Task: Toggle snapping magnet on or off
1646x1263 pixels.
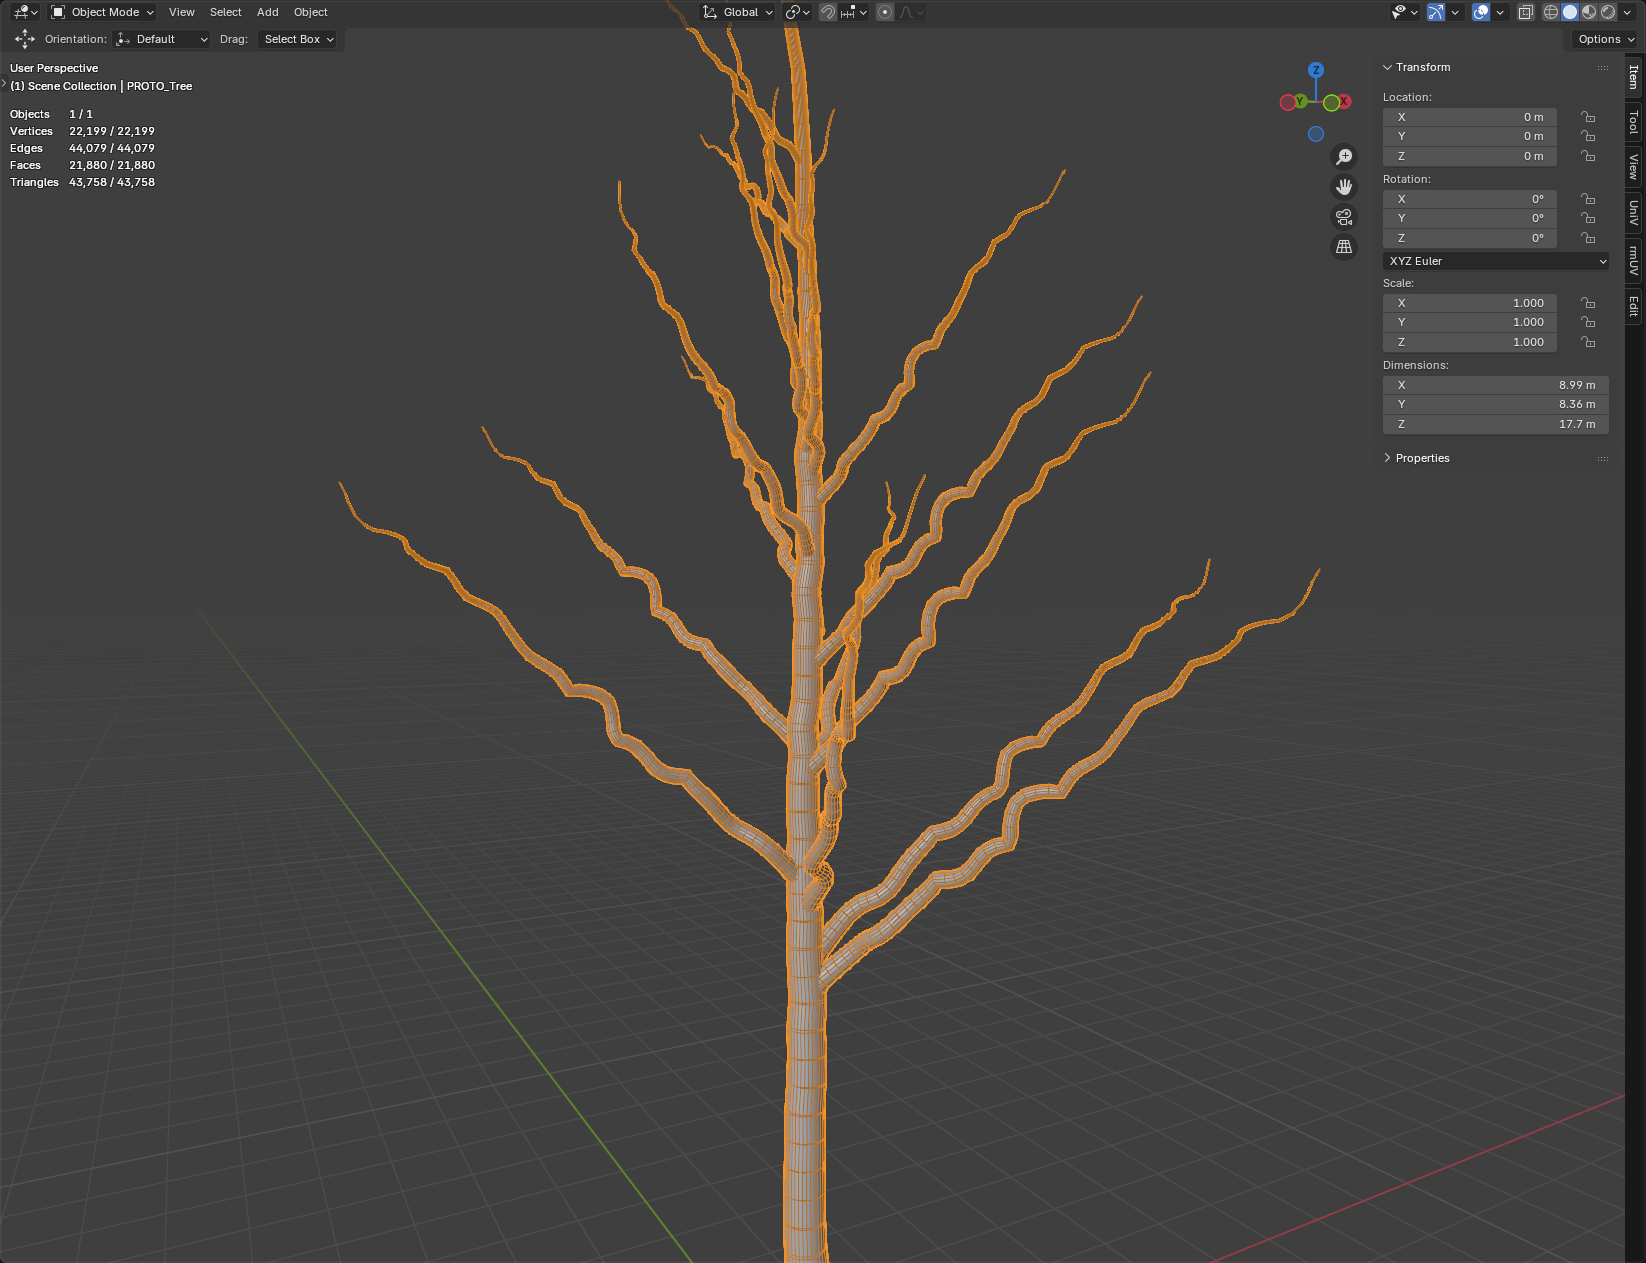Action: 828,12
